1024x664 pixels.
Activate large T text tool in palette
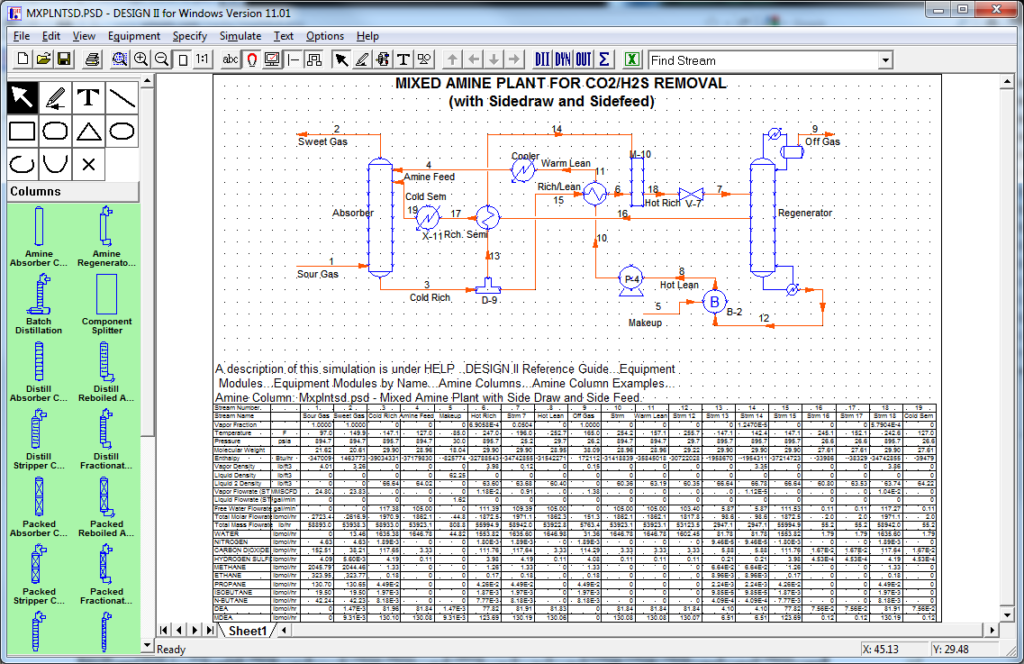pyautogui.click(x=89, y=98)
